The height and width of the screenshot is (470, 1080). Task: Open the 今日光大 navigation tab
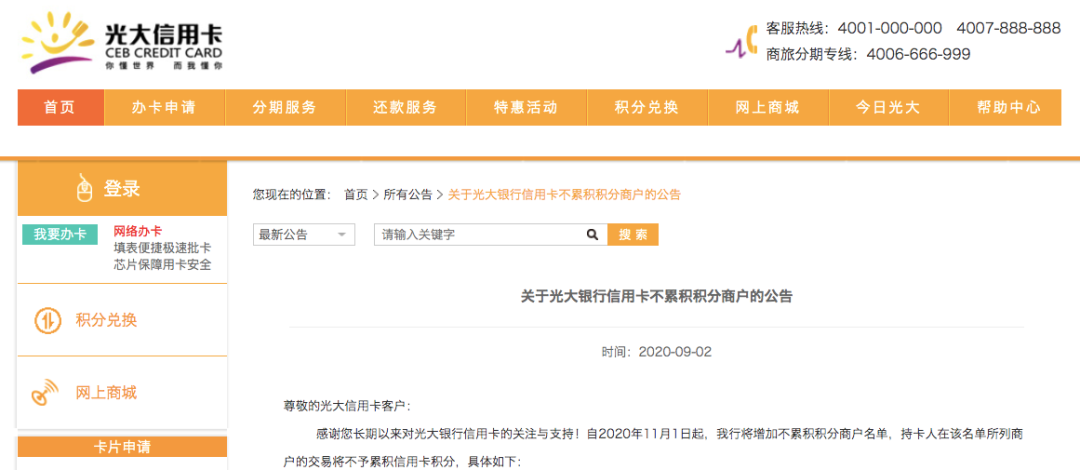click(x=889, y=108)
